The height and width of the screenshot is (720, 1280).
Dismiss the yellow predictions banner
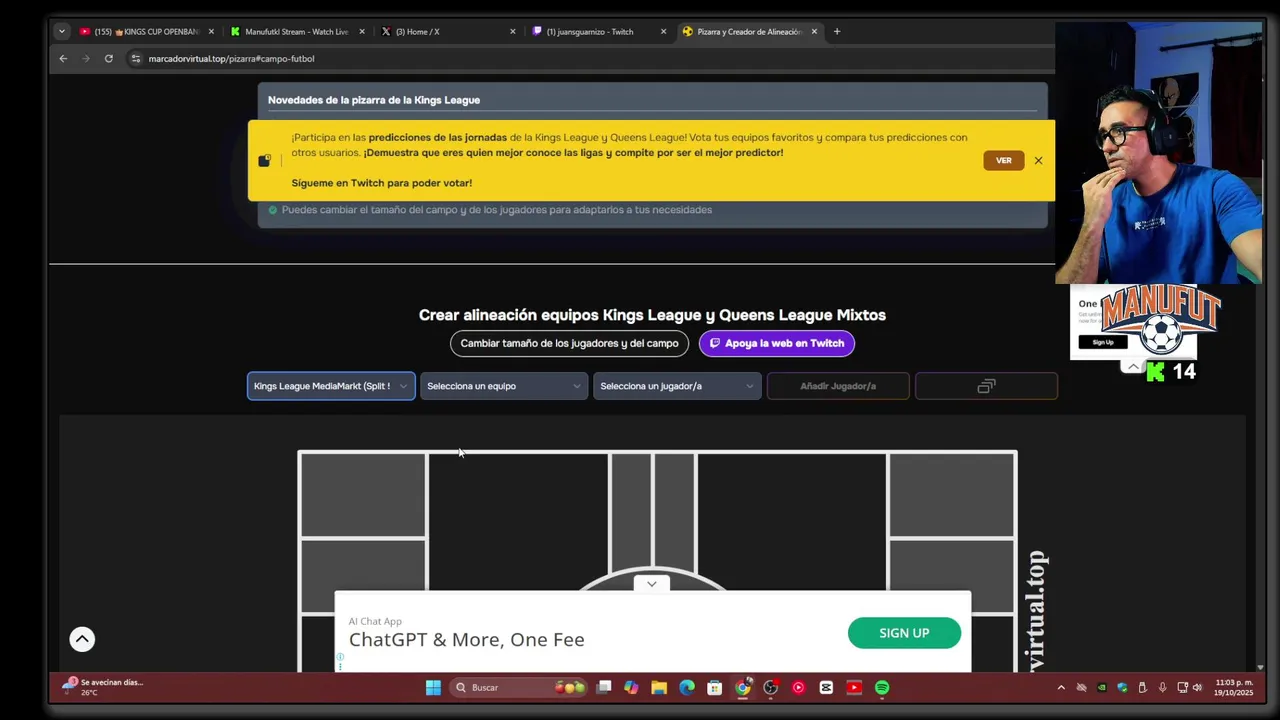1038,160
